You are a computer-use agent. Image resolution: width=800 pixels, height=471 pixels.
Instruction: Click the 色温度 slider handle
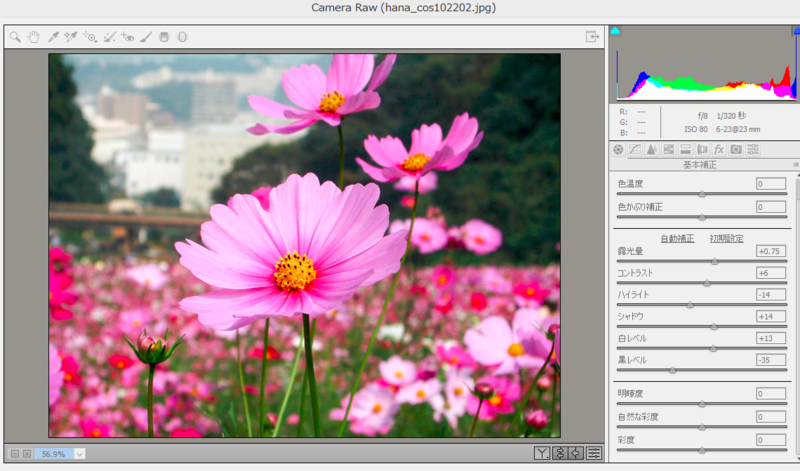point(702,194)
